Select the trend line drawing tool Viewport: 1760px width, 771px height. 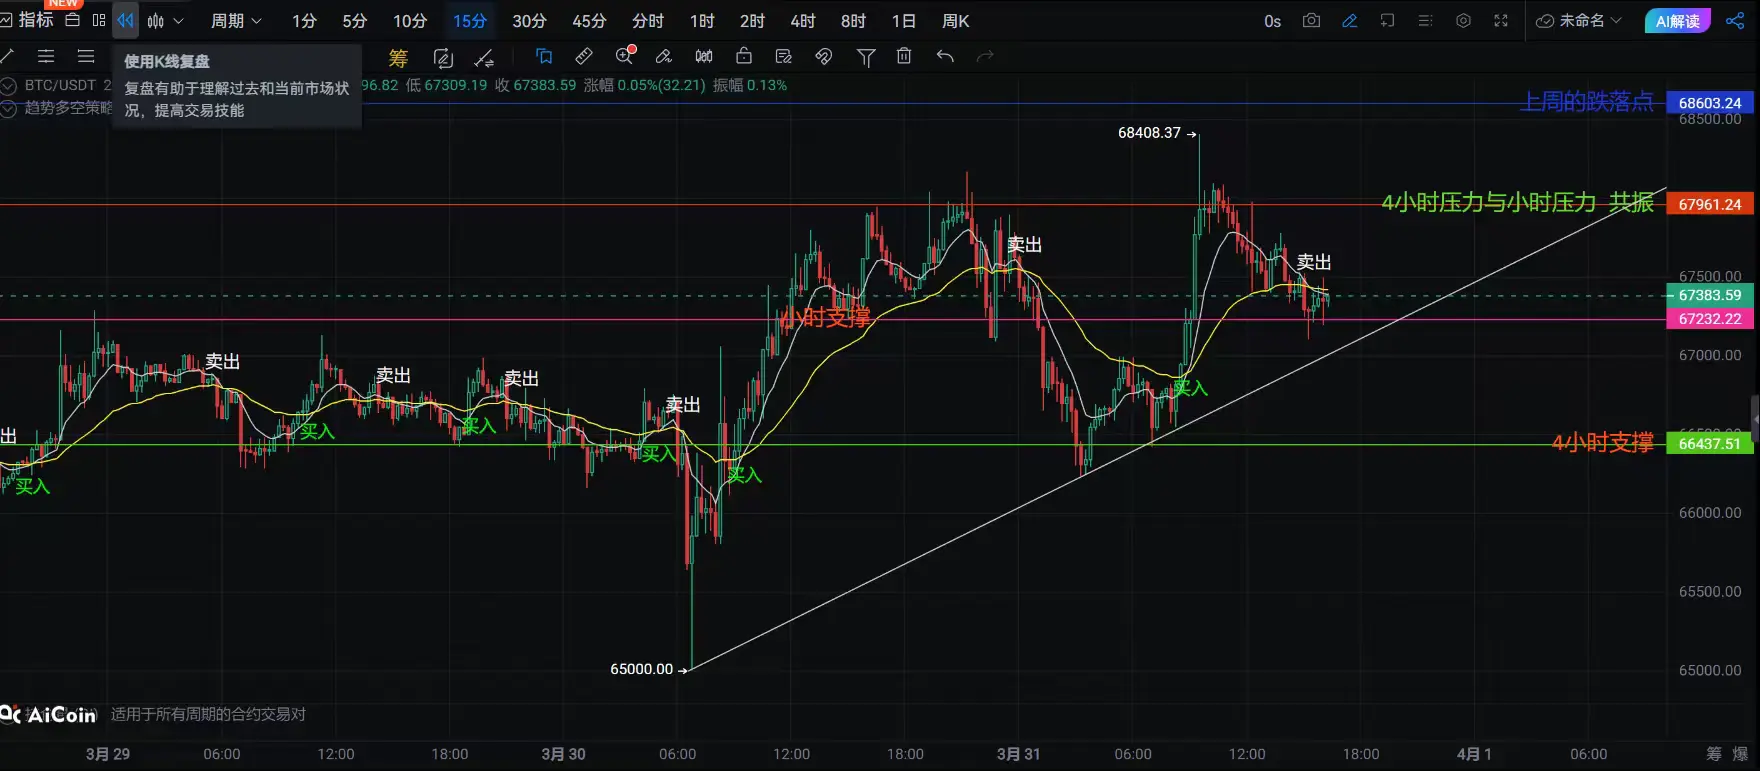[x=8, y=56]
